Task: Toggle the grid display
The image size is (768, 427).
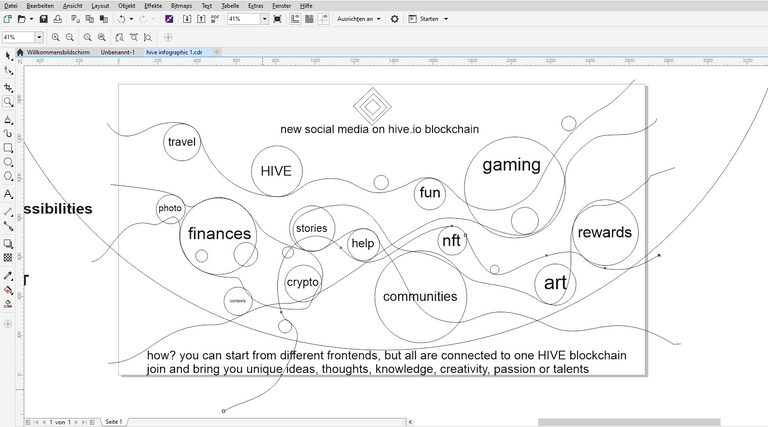Action: tap(309, 19)
